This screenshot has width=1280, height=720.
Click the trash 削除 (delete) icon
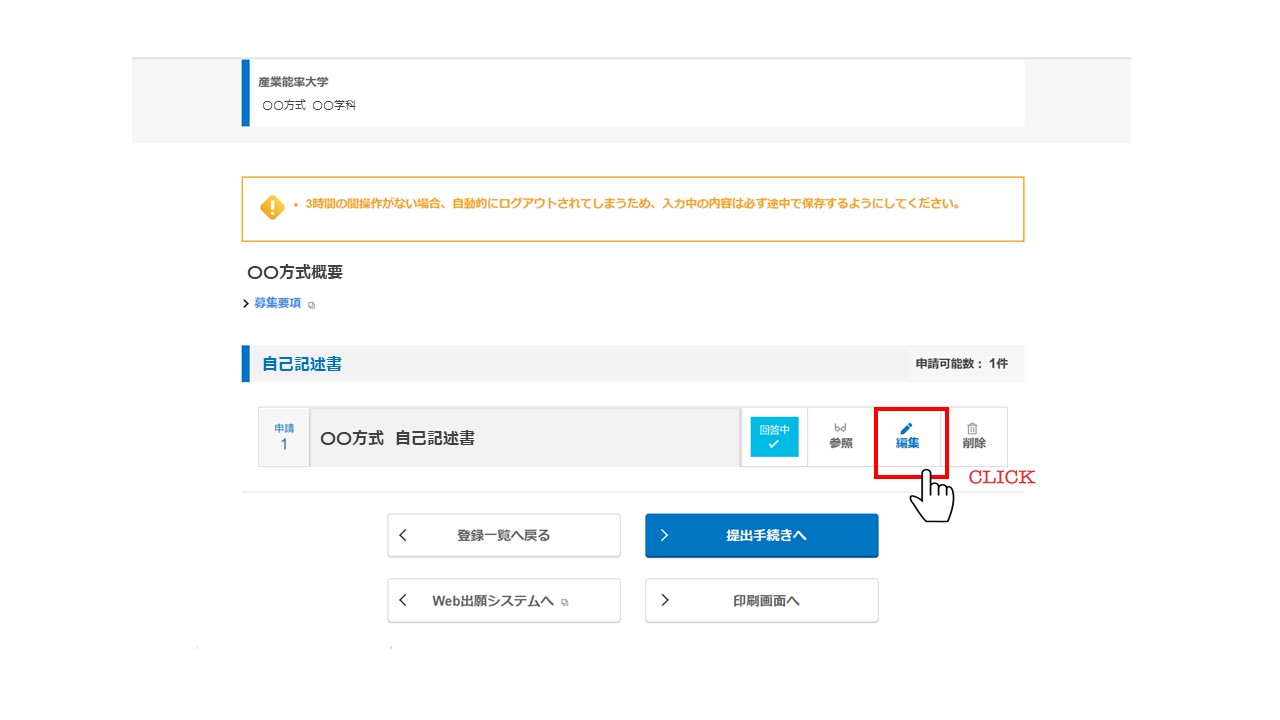coord(973,429)
